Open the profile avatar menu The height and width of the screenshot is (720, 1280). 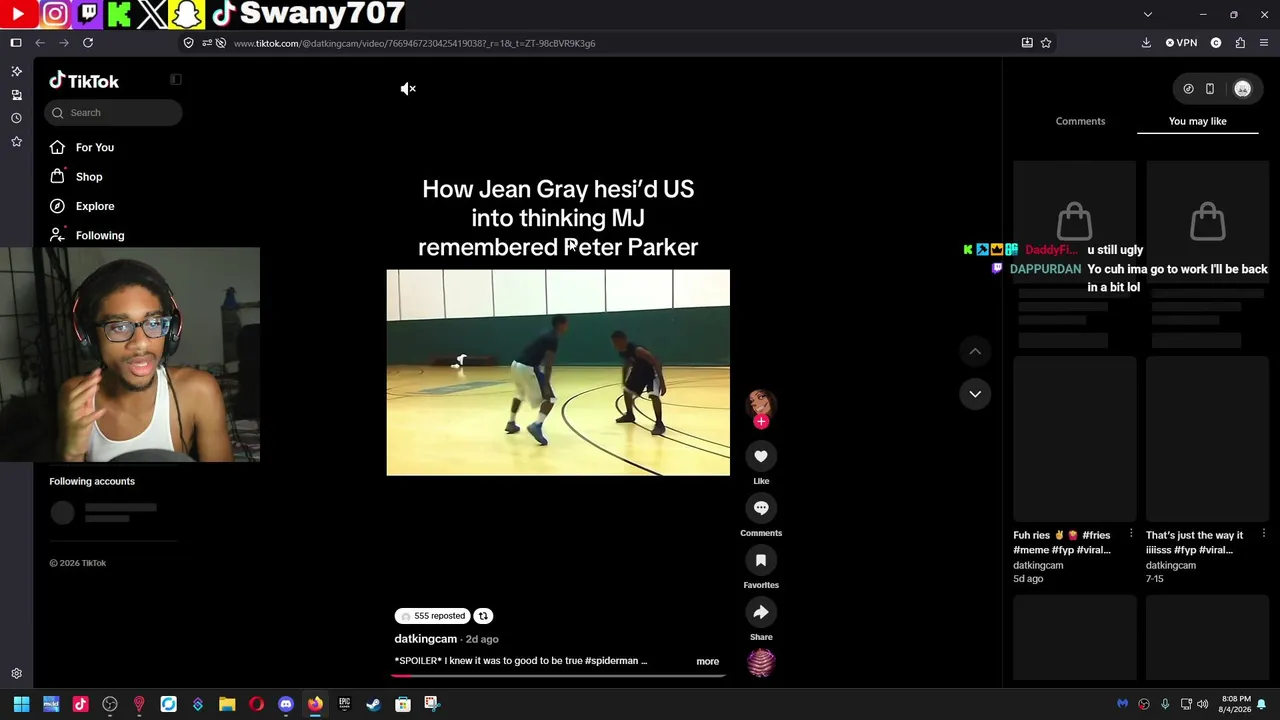[x=1243, y=89]
